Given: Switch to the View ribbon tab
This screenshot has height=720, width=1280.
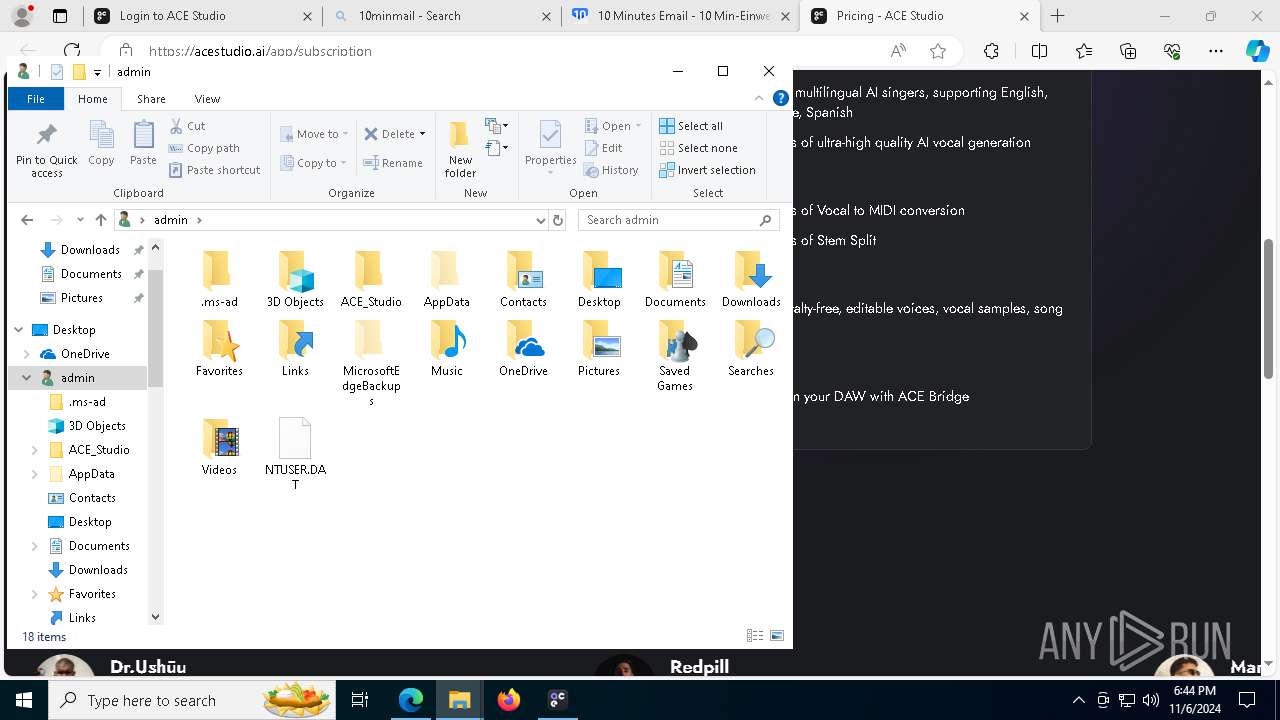Looking at the screenshot, I should [x=207, y=99].
